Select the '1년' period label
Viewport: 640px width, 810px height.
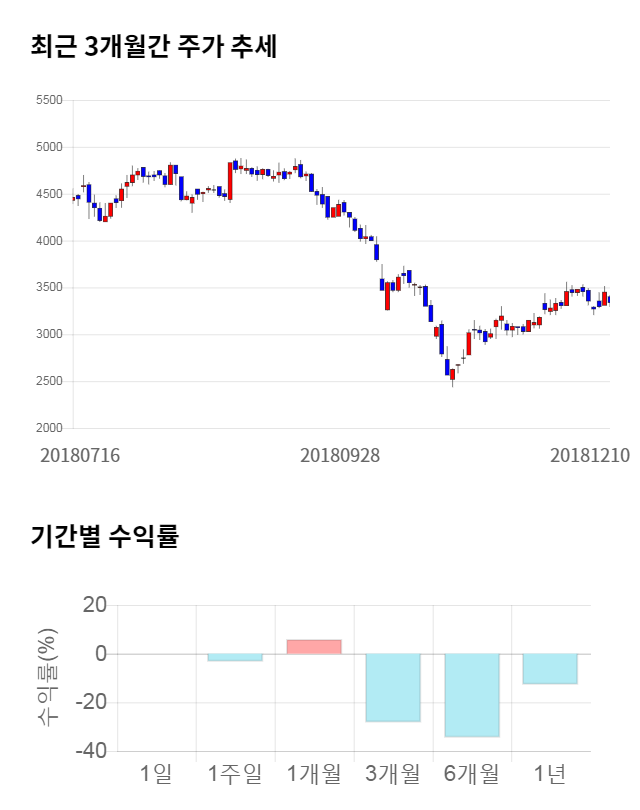pos(550,773)
